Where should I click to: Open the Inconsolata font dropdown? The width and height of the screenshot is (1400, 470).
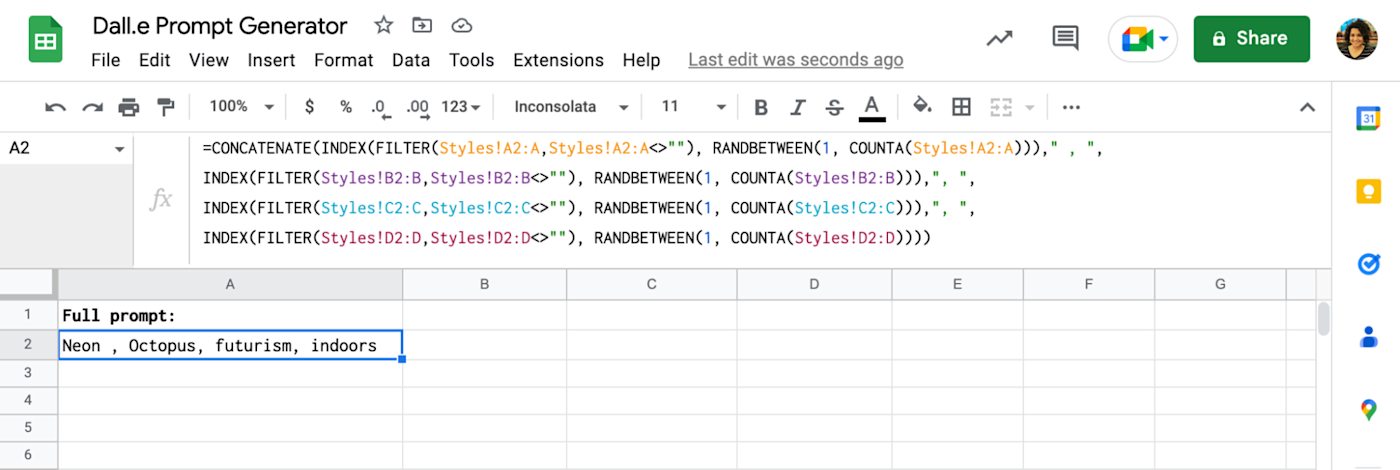tap(571, 107)
